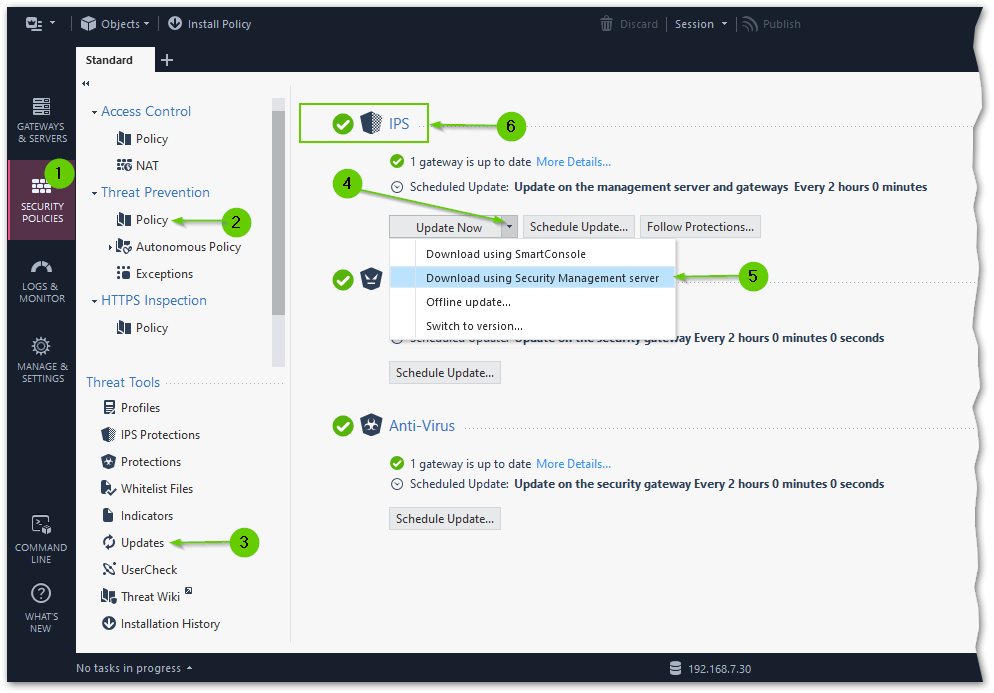Click the server database icon in status bar
994x693 pixels.
(x=675, y=668)
